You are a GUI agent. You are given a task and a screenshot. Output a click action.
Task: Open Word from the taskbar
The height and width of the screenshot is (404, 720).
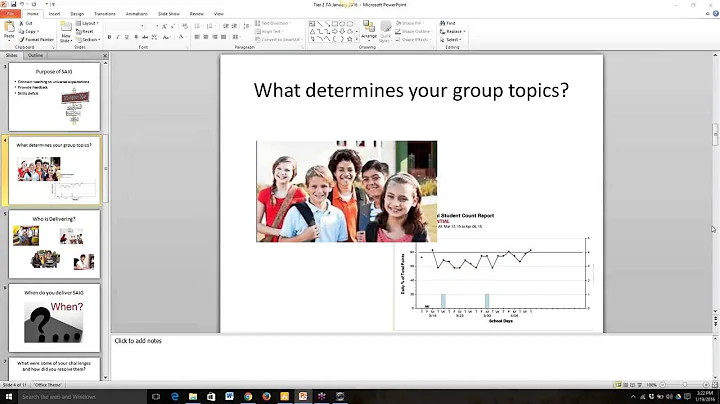coord(229,396)
